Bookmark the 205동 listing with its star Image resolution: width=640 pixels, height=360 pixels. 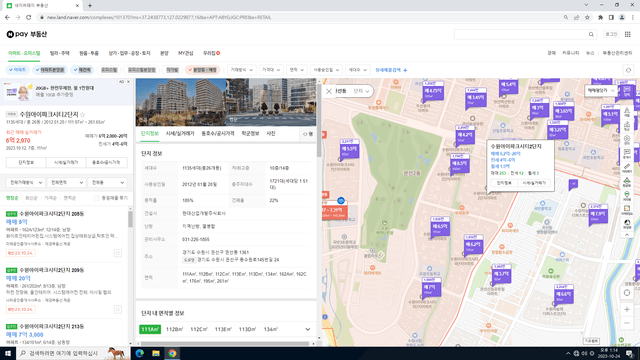pos(118,253)
